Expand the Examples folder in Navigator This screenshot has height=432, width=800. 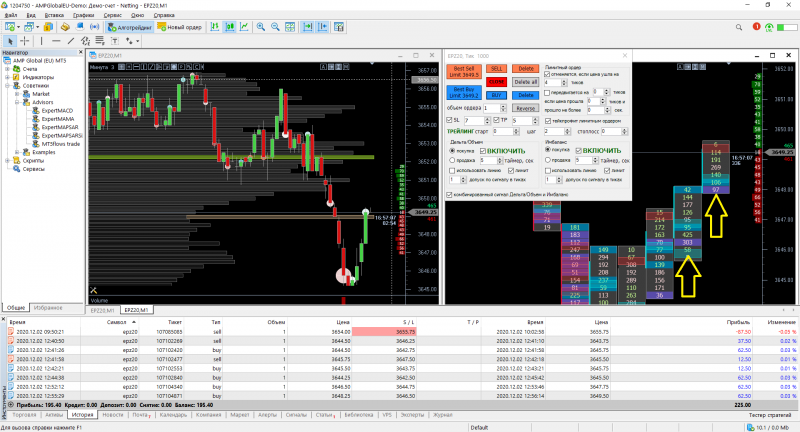(x=17, y=152)
